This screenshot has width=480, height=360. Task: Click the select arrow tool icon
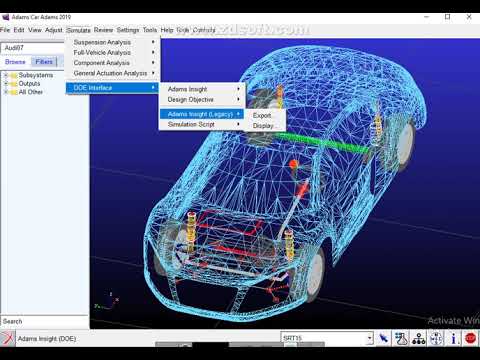coord(383,339)
